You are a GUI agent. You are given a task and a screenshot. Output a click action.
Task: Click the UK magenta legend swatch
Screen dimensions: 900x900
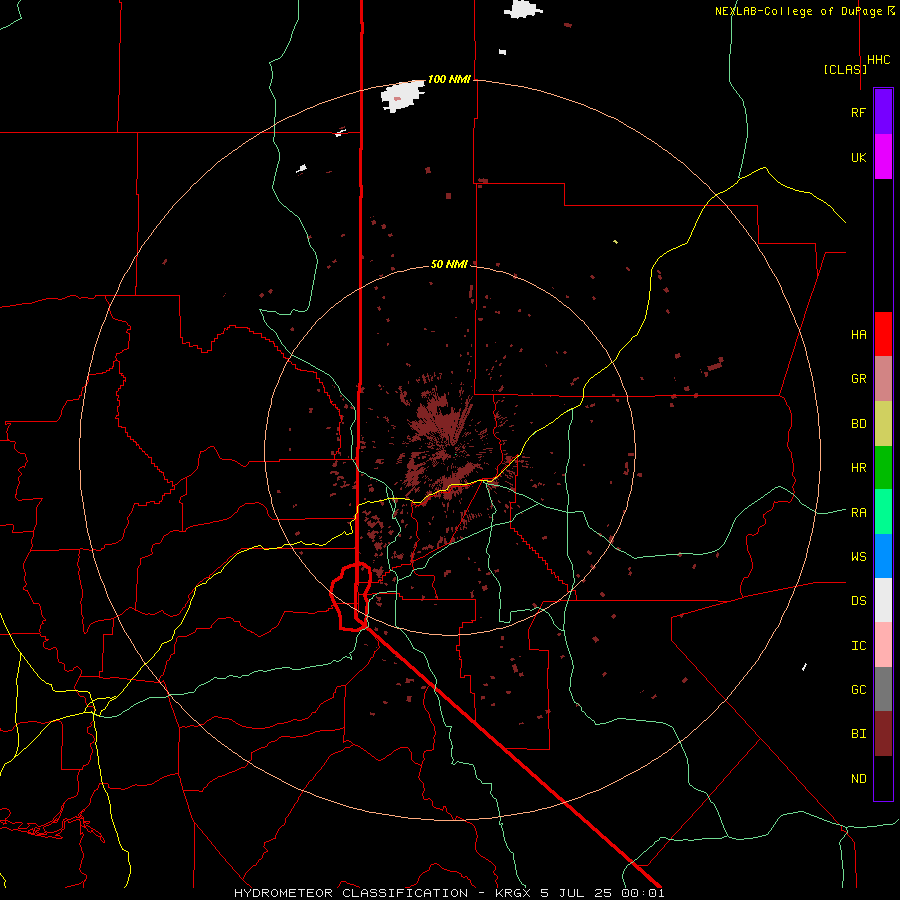pyautogui.click(x=883, y=157)
